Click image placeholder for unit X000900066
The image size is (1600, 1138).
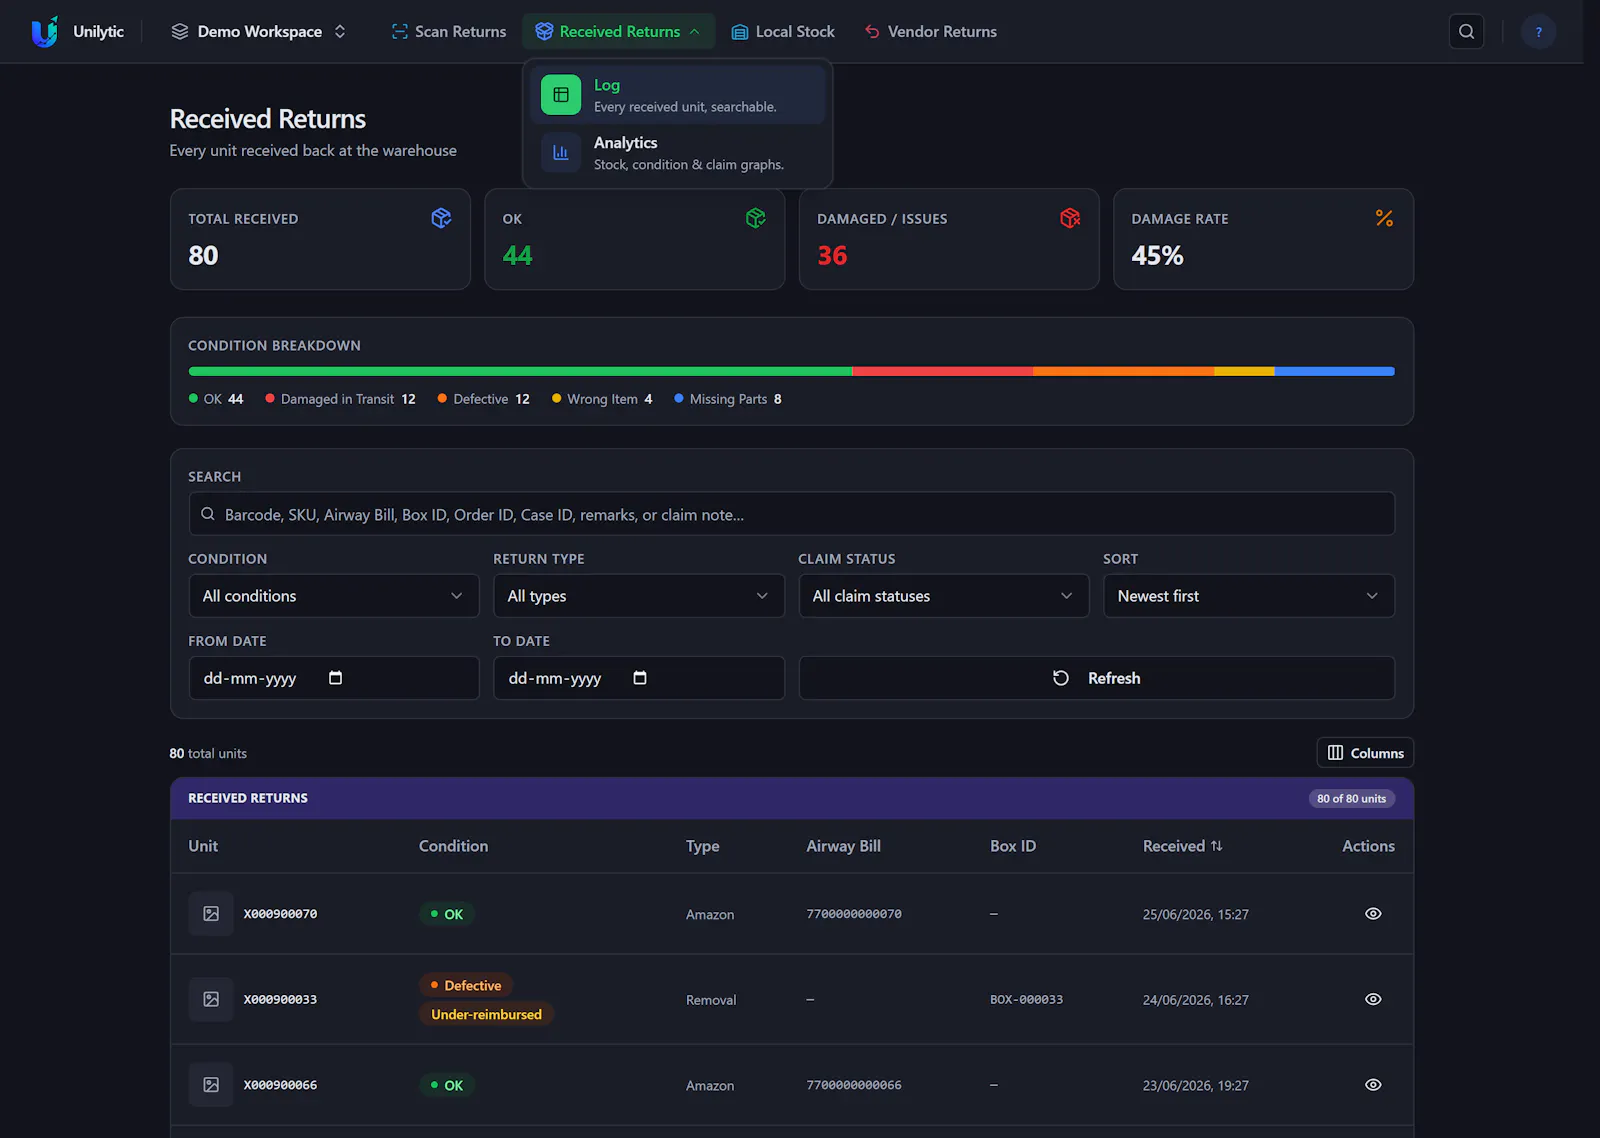[x=211, y=1085]
